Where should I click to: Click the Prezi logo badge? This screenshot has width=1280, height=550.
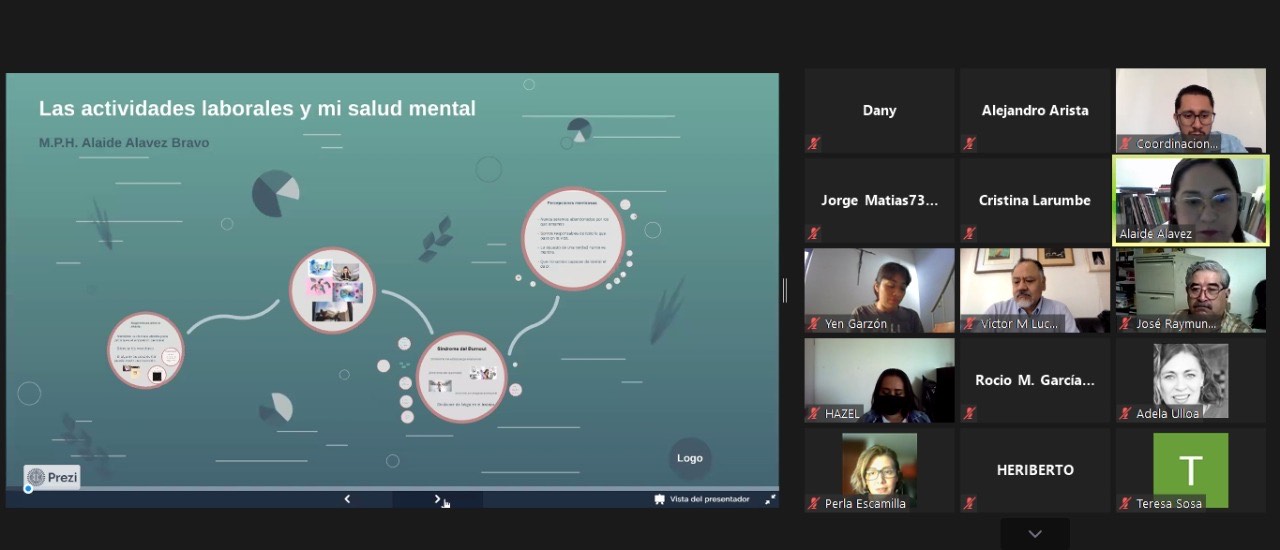53,477
